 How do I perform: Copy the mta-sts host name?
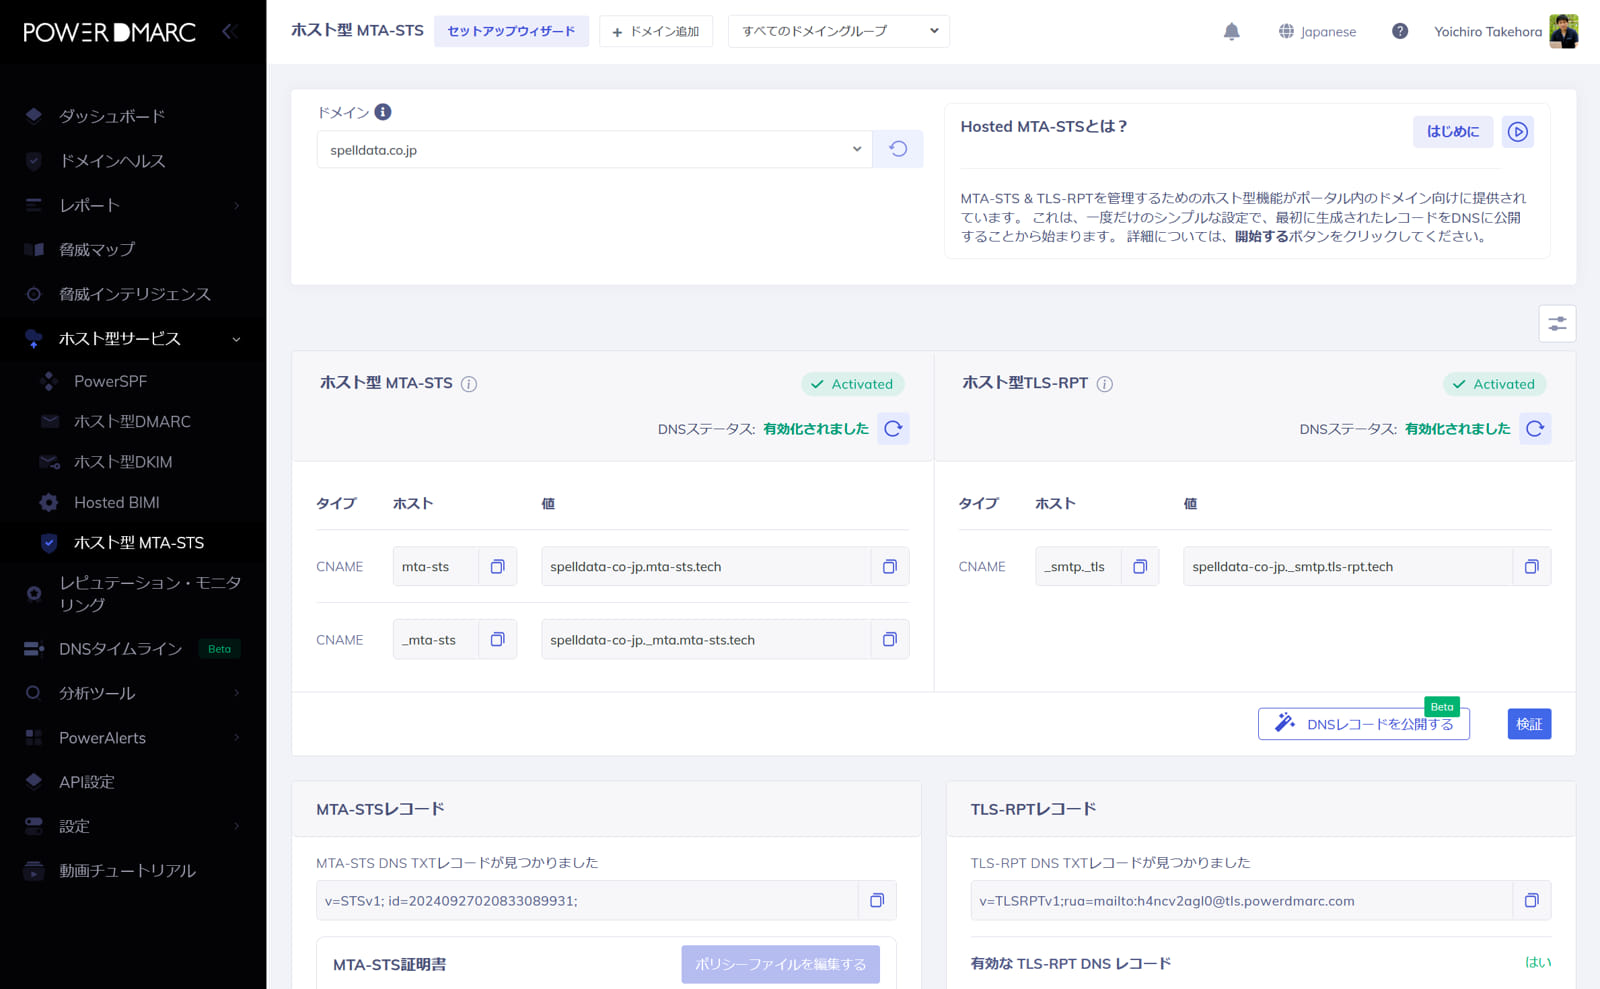point(497,566)
